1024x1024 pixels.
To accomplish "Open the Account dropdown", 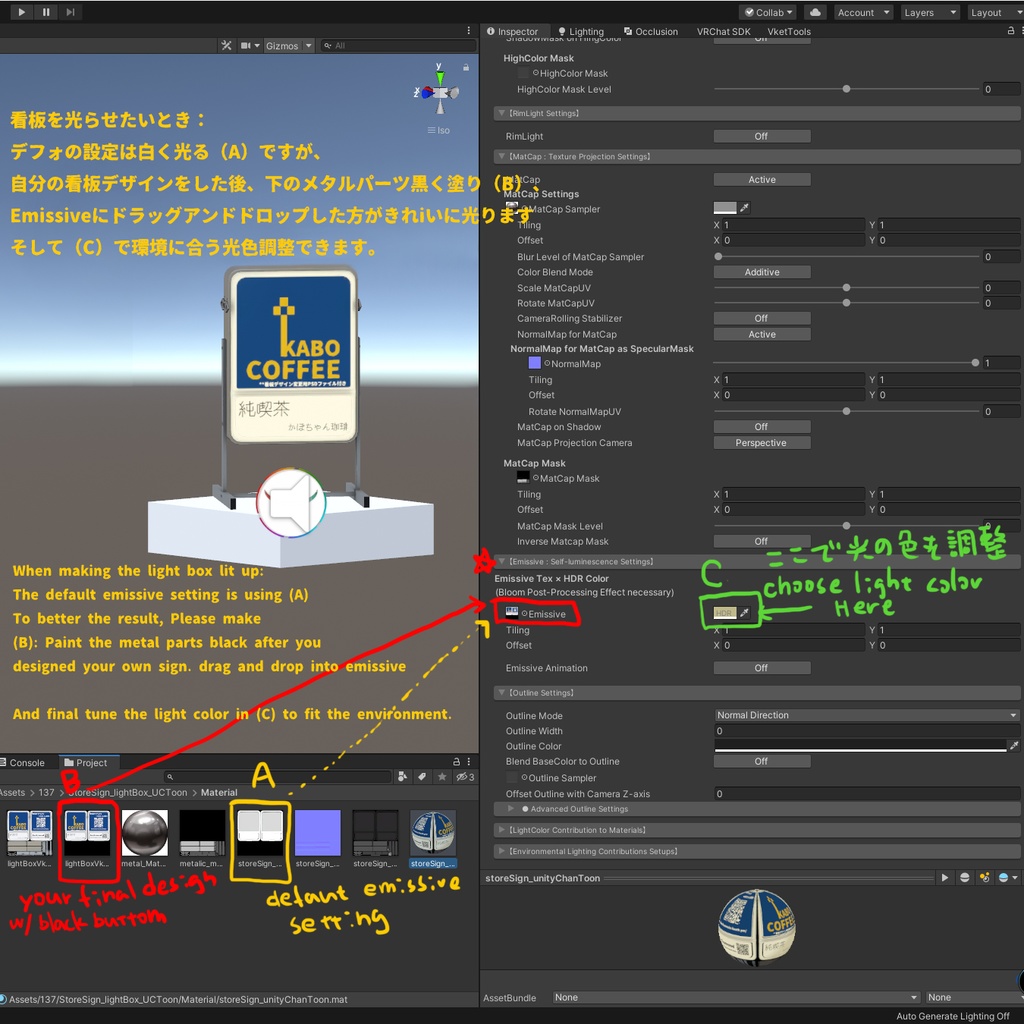I will (x=863, y=12).
